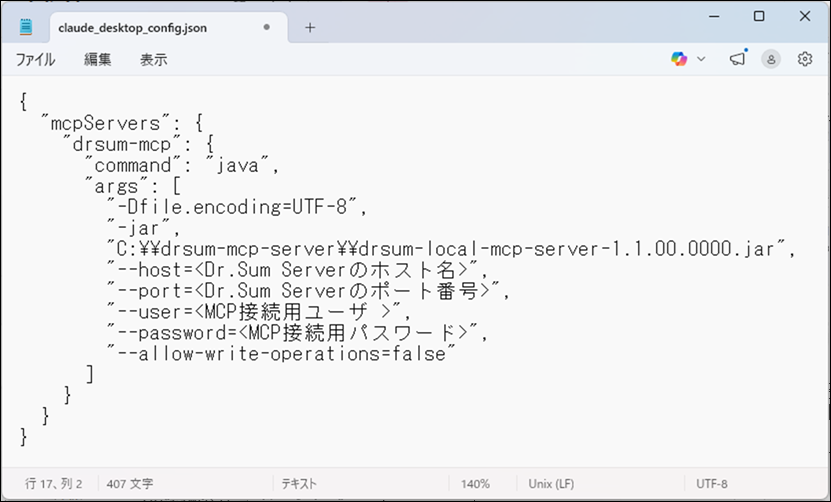Add a new tab with the plus button

click(310, 28)
